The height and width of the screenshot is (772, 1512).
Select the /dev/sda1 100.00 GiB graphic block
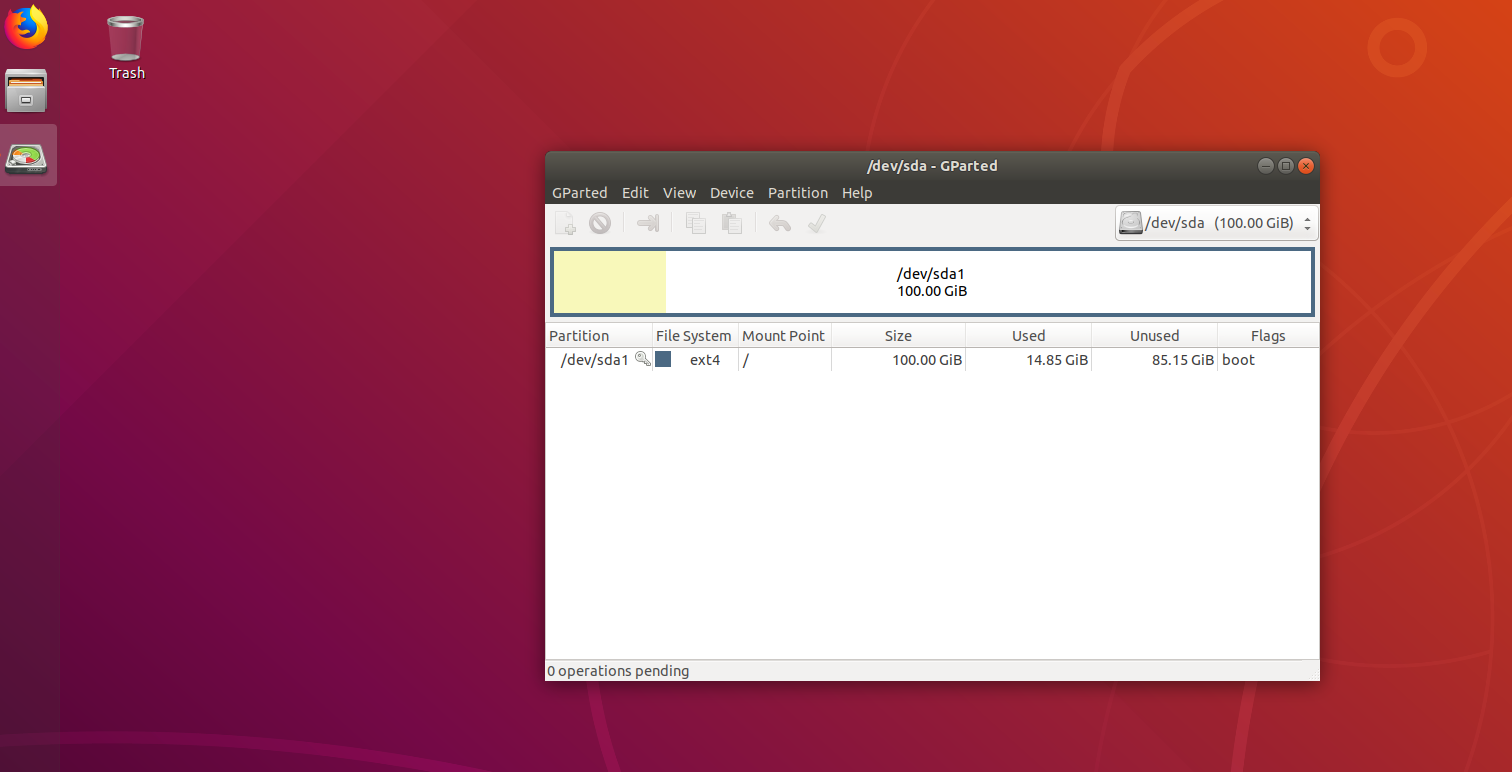click(x=932, y=282)
